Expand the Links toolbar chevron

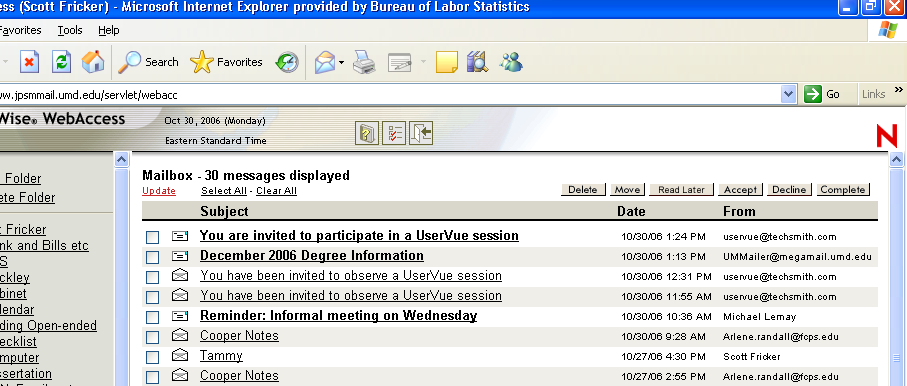pyautogui.click(x=898, y=90)
